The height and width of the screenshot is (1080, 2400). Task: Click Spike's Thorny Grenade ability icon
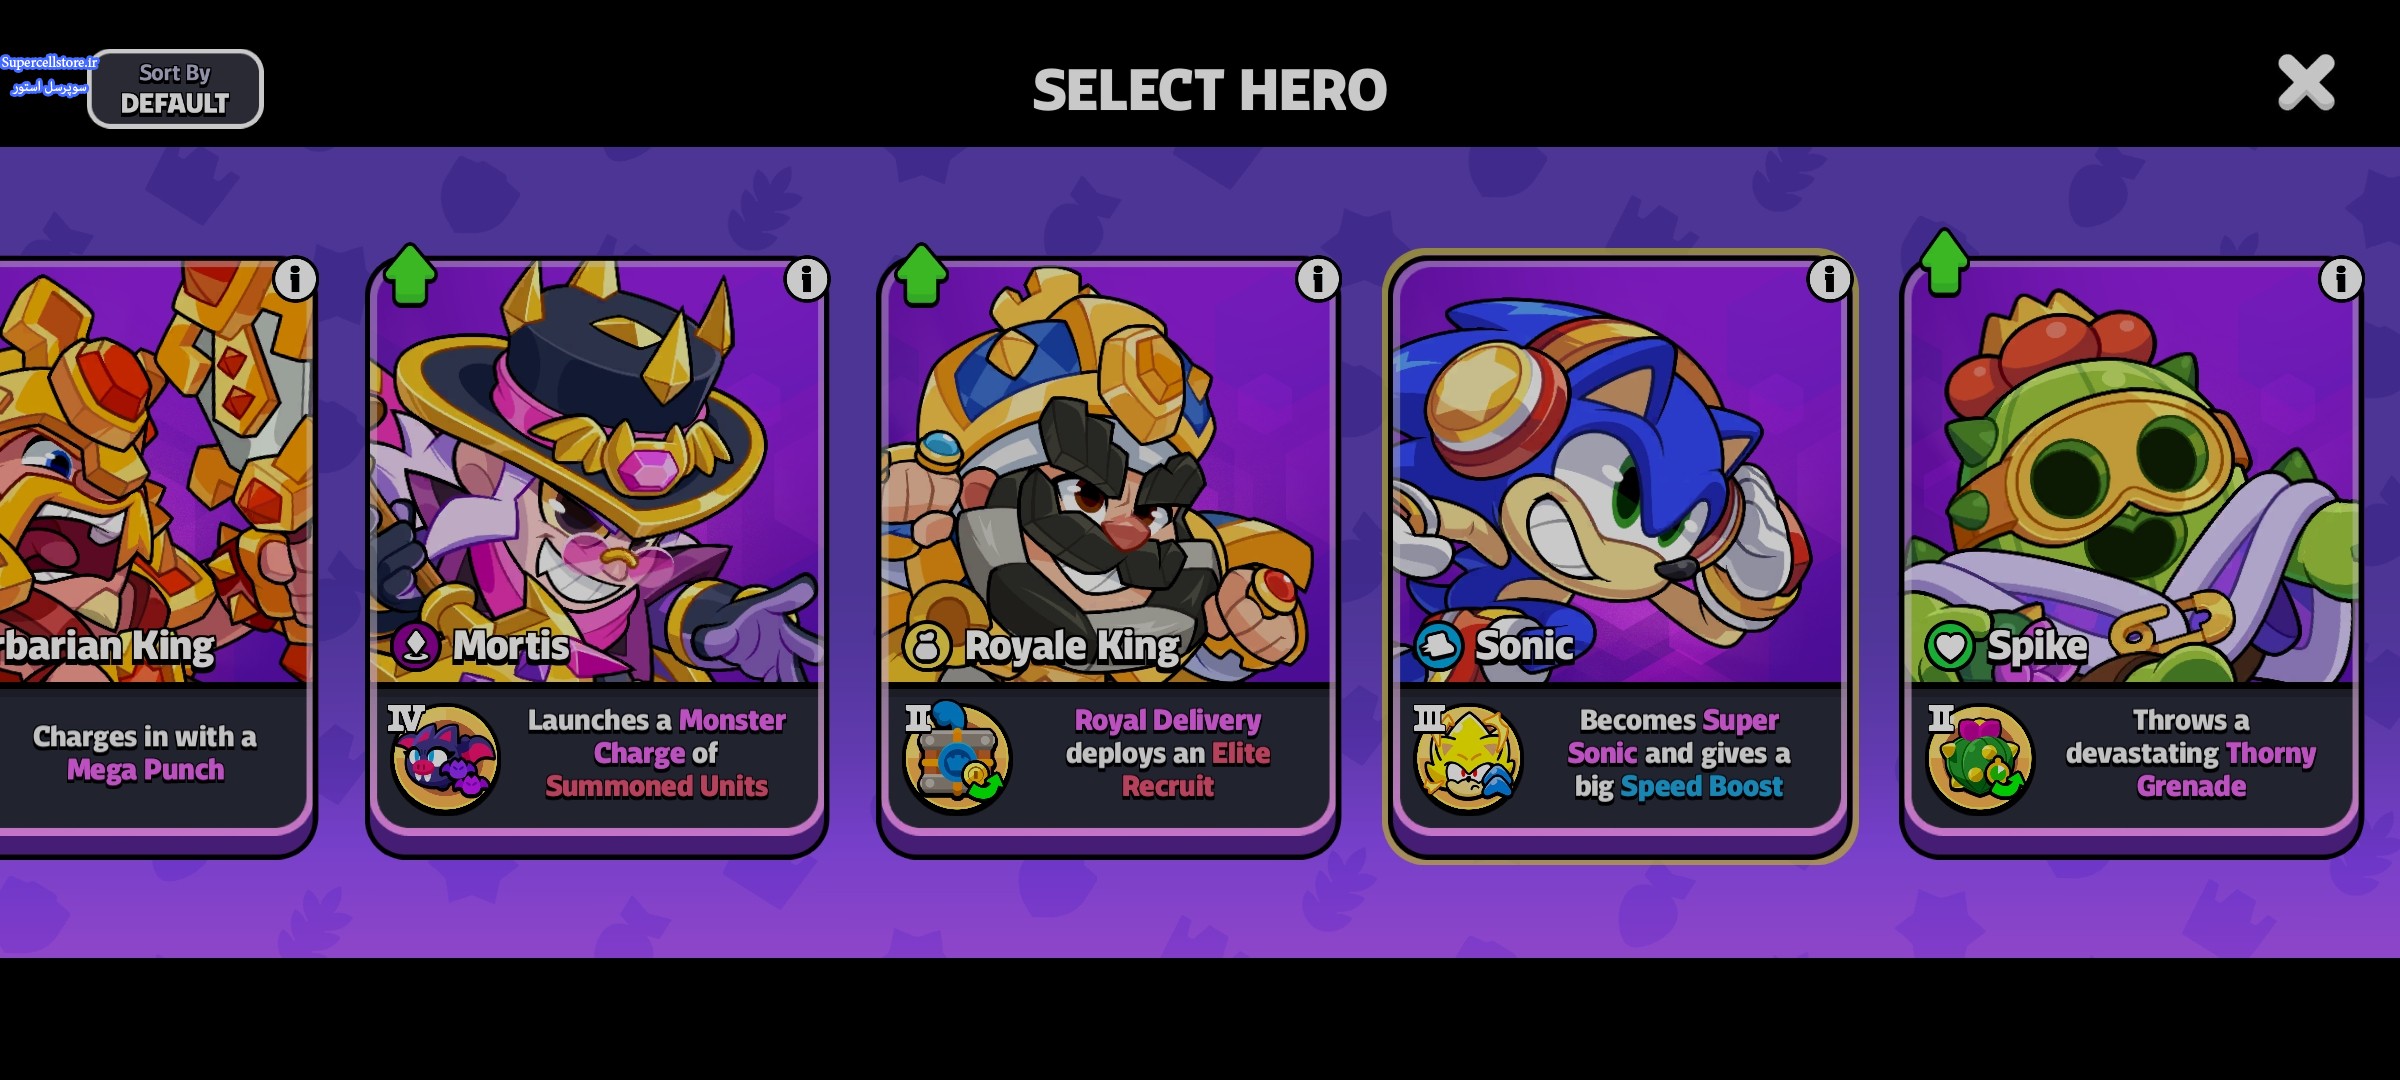coord(1979,758)
